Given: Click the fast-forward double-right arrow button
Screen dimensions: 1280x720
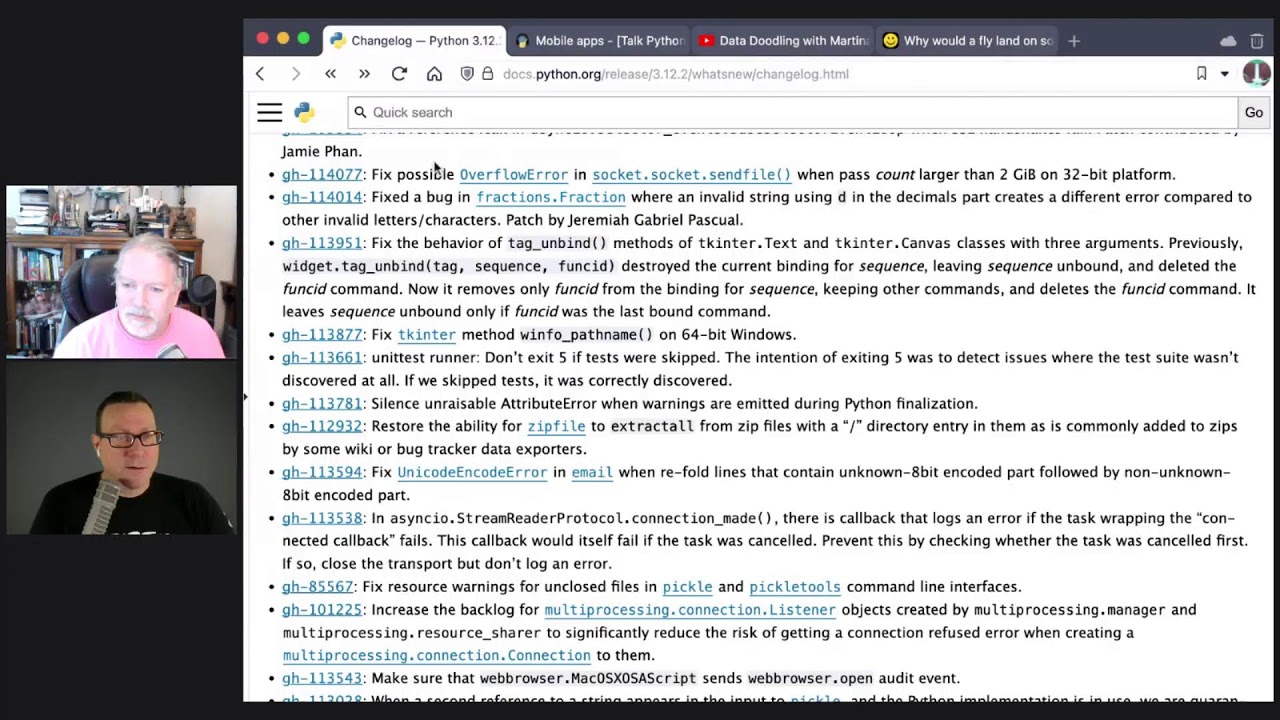Looking at the screenshot, I should point(364,74).
